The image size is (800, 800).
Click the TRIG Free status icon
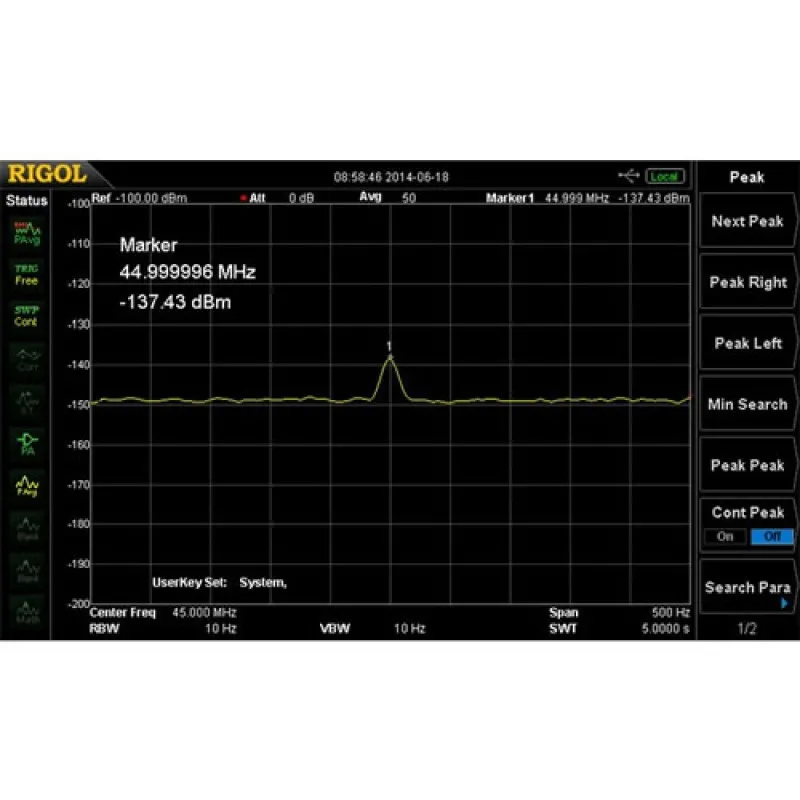pos(27,275)
